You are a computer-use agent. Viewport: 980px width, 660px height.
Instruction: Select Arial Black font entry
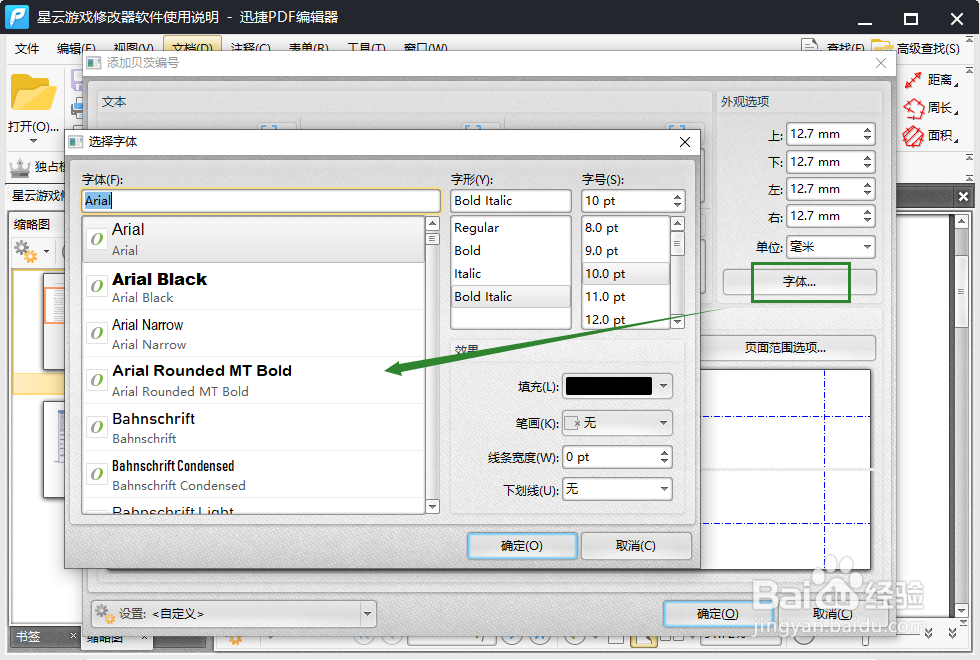pos(254,287)
